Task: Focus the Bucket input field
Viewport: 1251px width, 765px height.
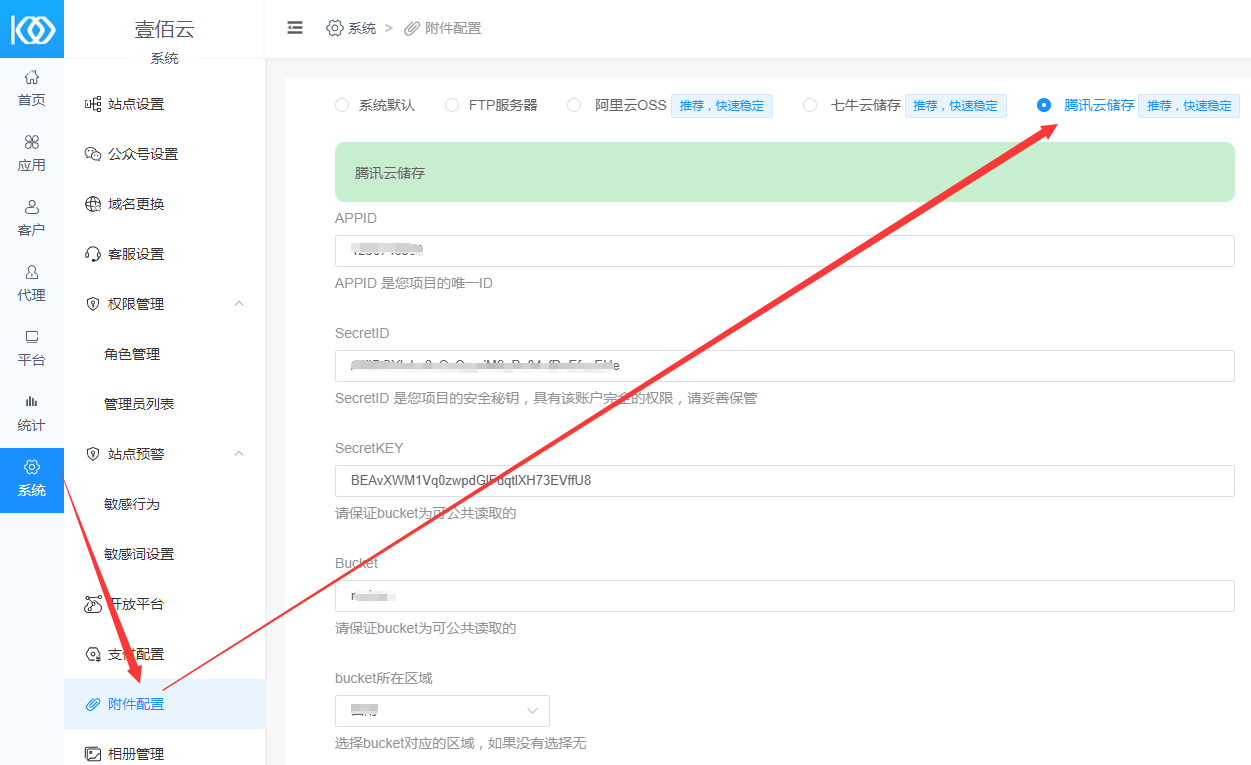Action: pos(785,596)
